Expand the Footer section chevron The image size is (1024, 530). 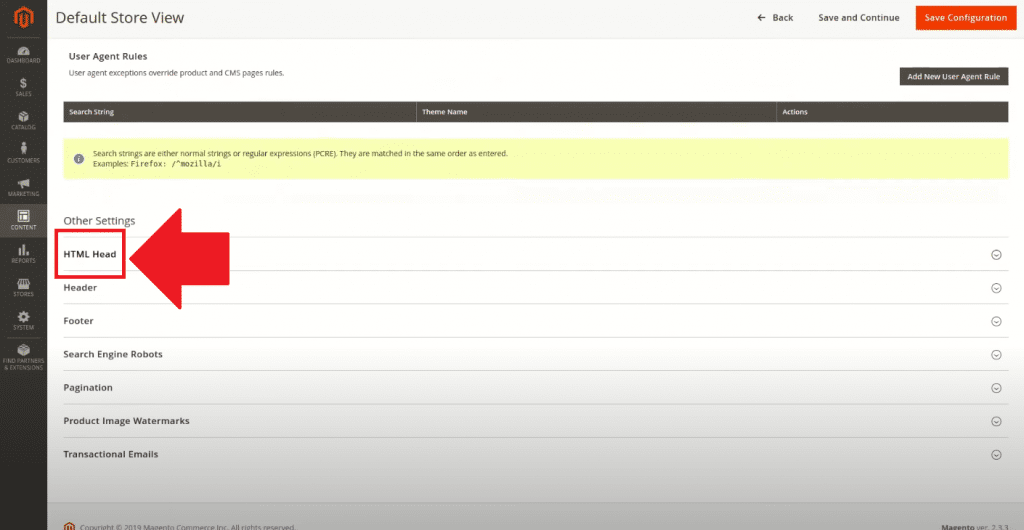(996, 321)
